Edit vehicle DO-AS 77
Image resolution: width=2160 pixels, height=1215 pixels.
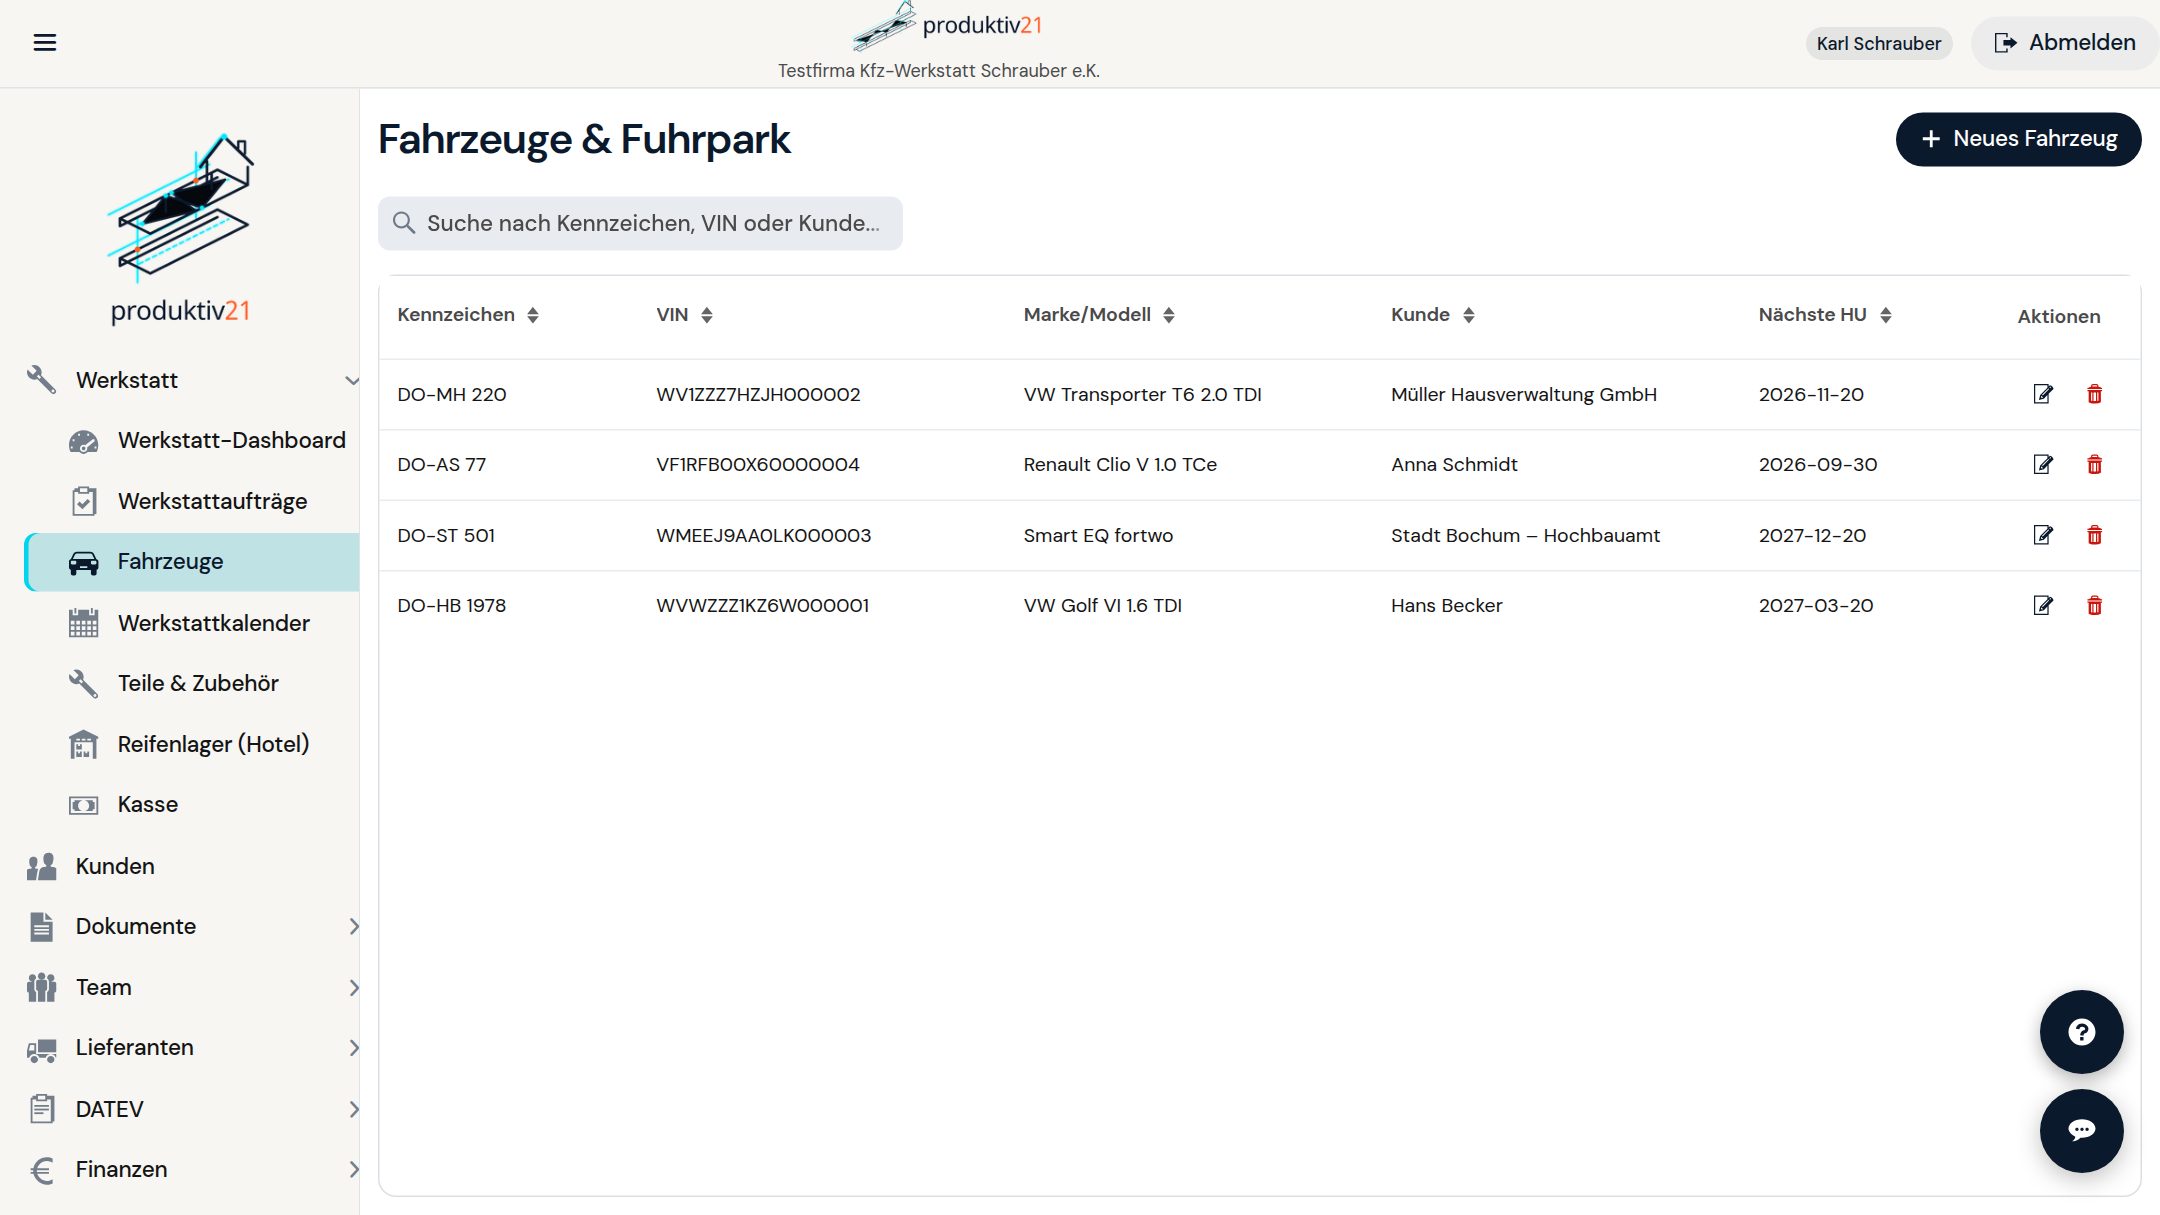[2043, 464]
